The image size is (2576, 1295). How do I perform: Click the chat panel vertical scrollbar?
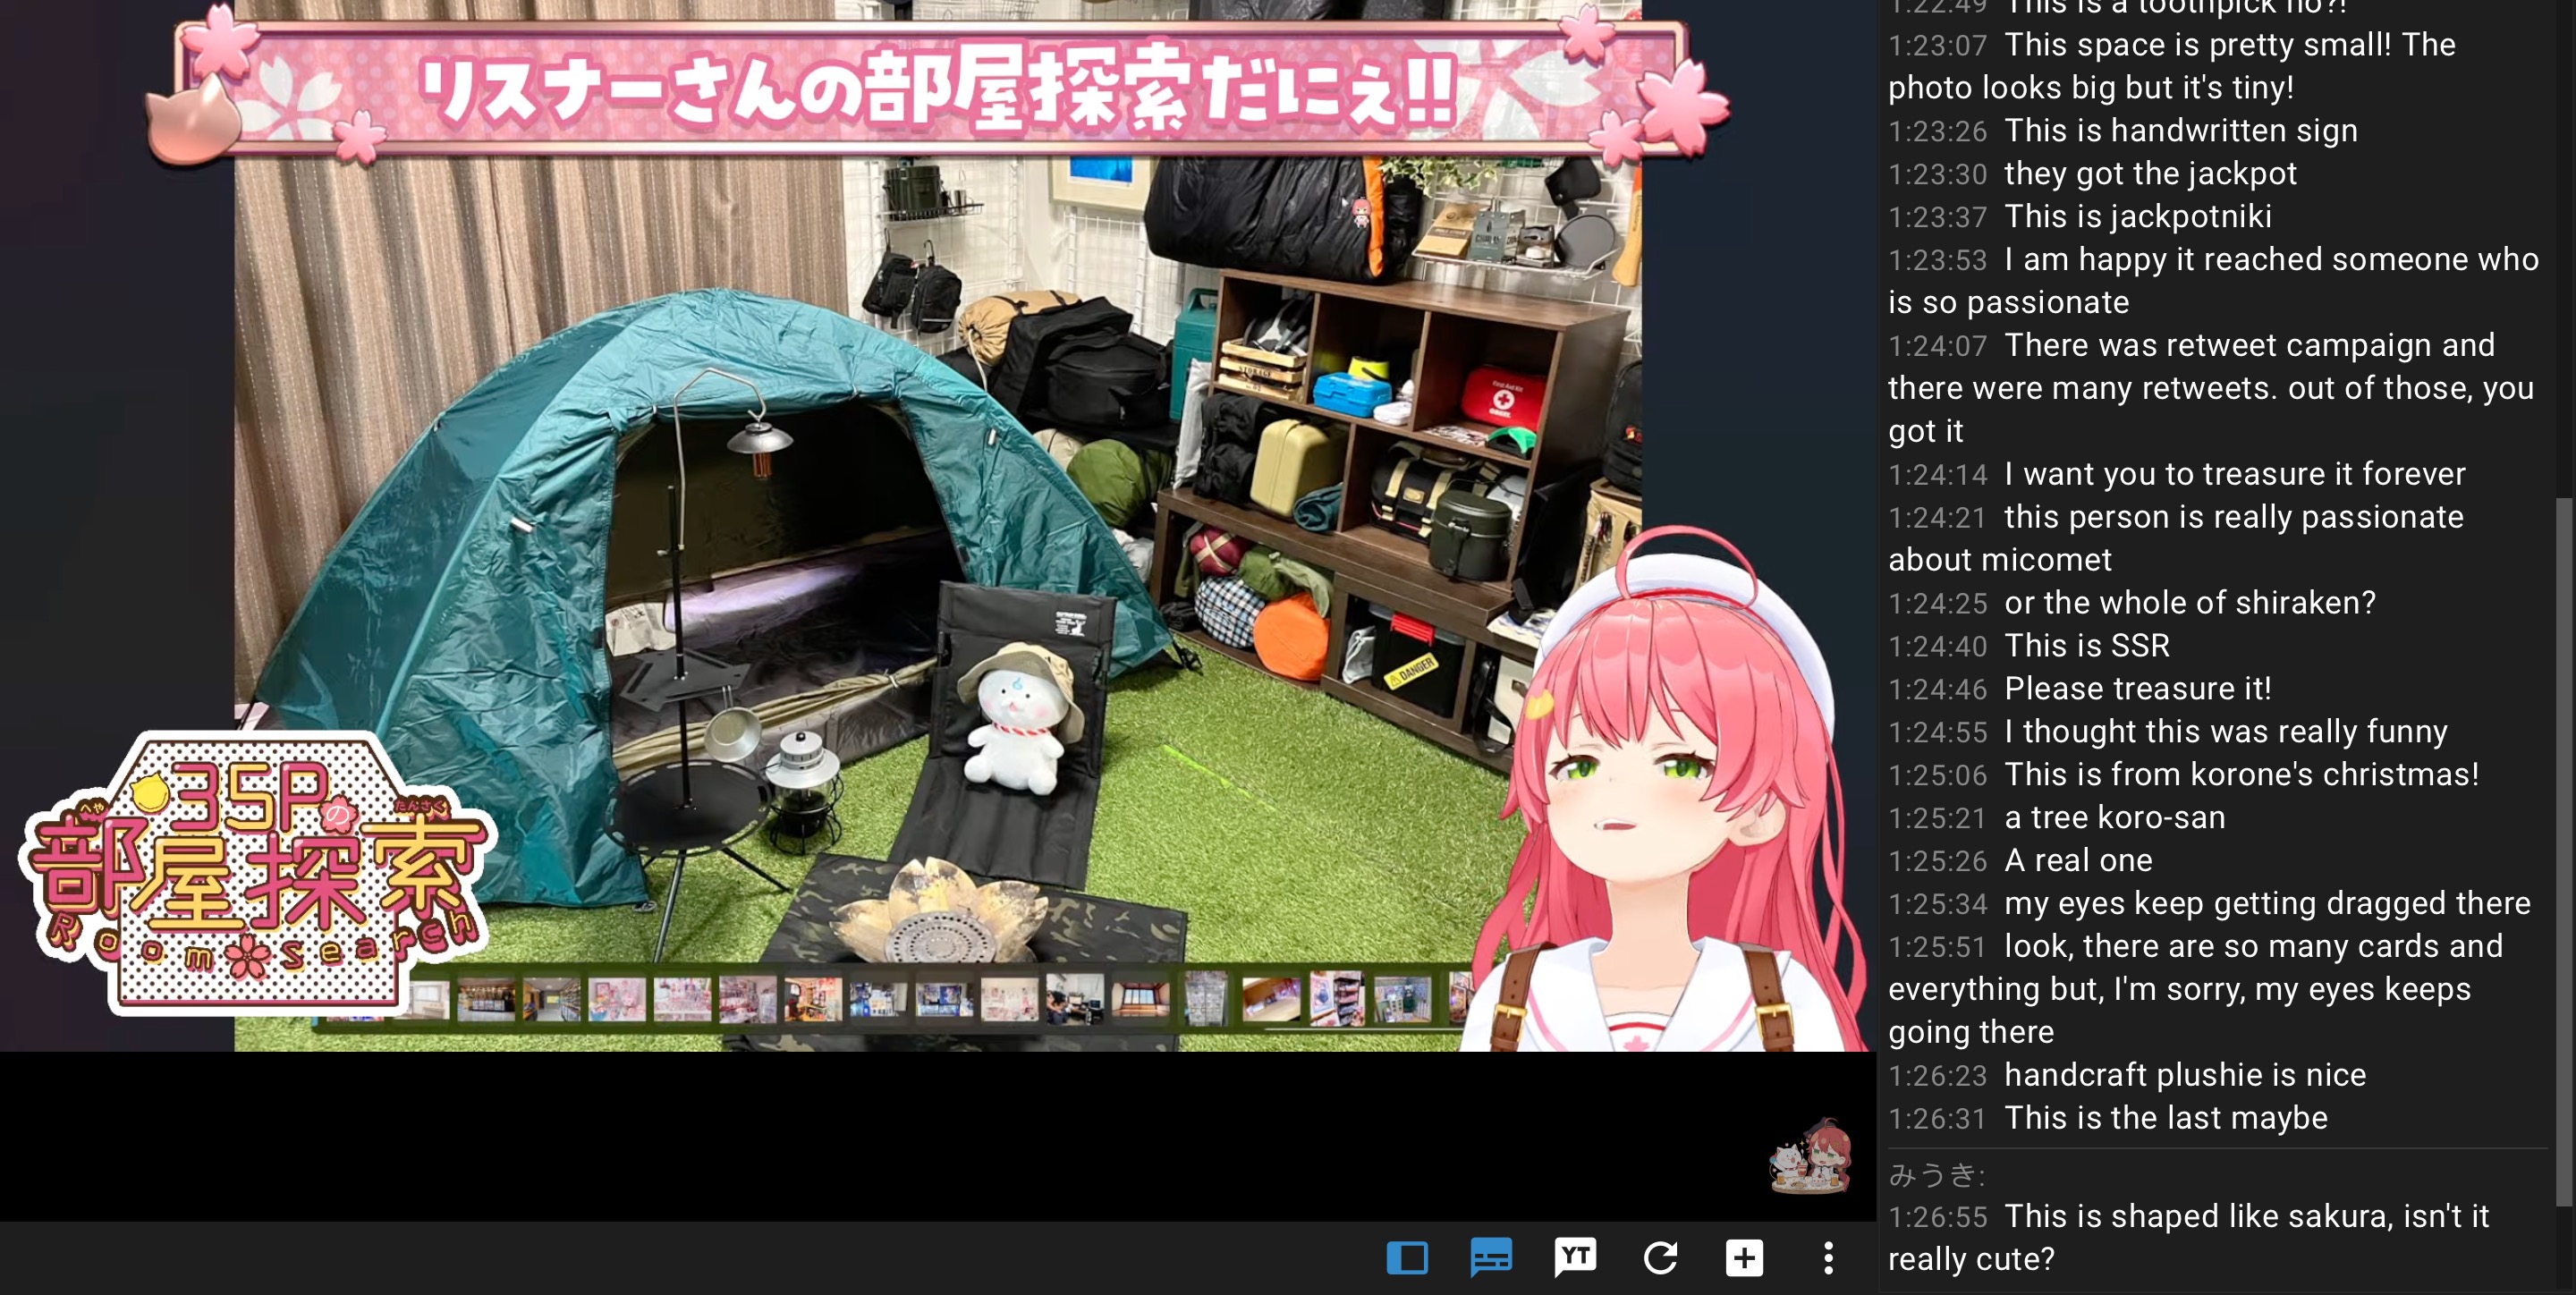pyautogui.click(x=2563, y=851)
